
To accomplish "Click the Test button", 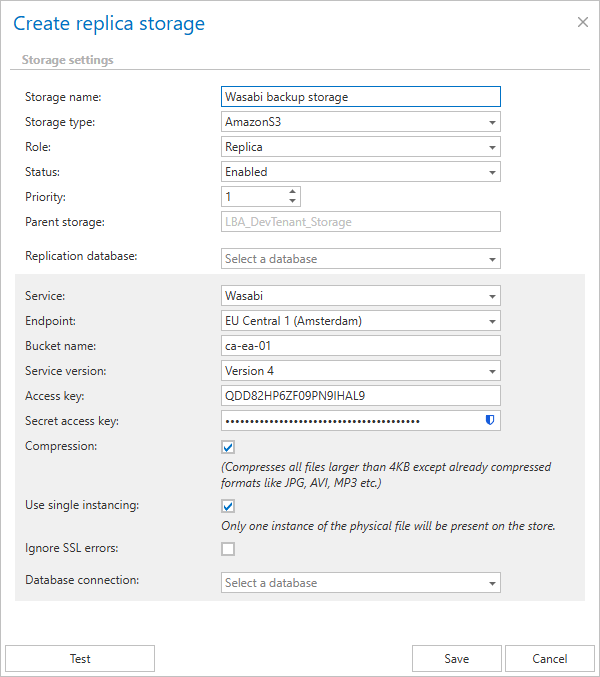I will coord(80,659).
